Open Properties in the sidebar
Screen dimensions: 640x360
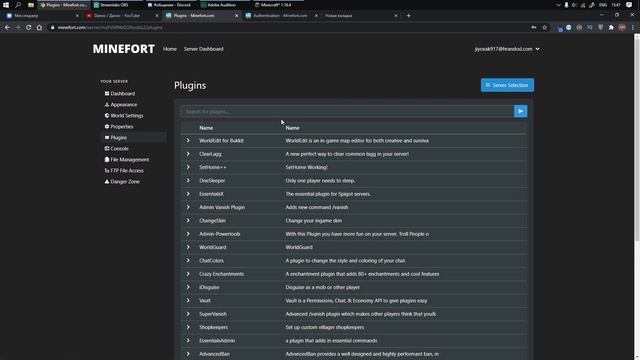[x=119, y=127]
